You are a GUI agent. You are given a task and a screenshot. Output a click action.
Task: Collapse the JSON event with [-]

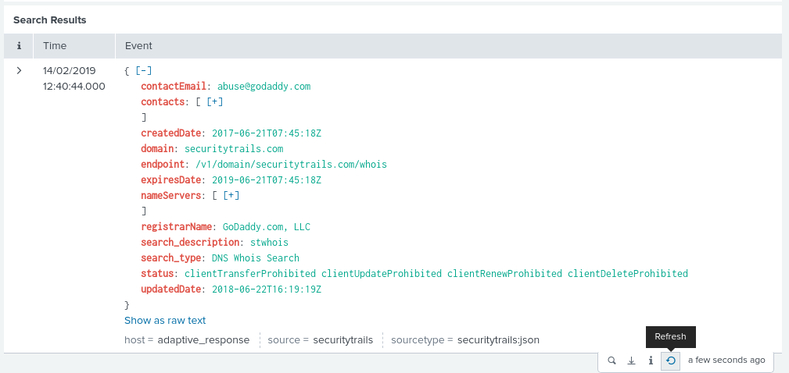click(143, 71)
